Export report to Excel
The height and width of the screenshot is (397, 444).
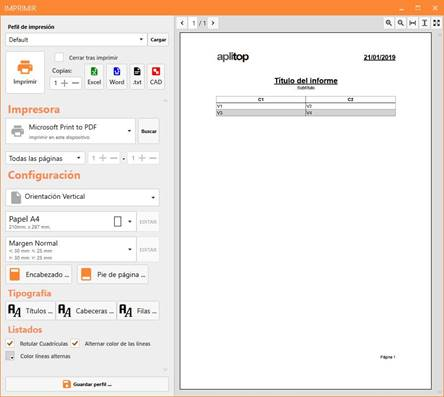(94, 76)
